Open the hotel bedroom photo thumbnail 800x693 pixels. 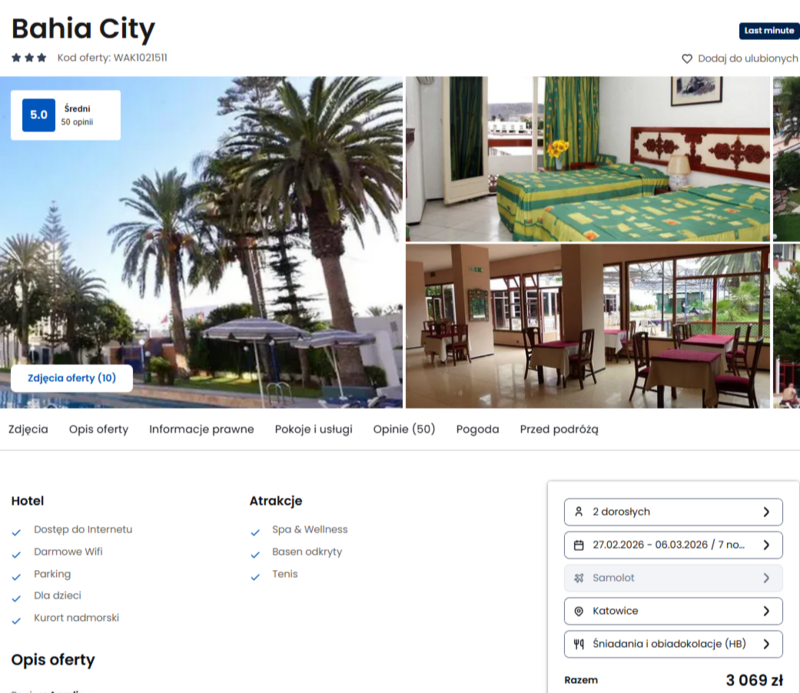588,159
